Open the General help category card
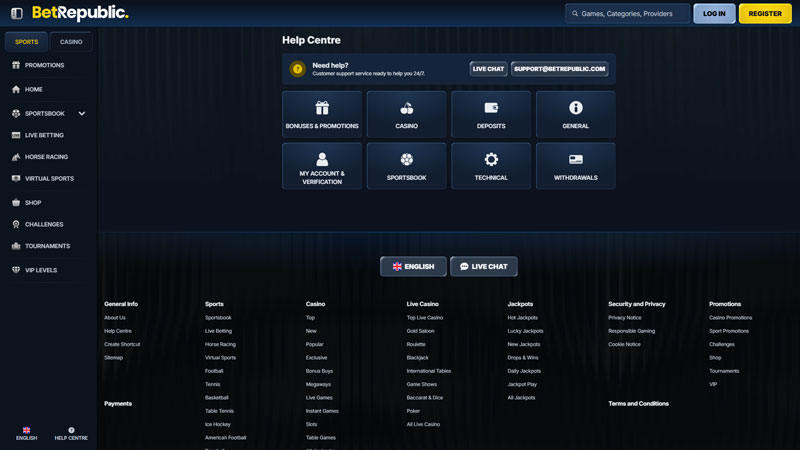This screenshot has width=800, height=450. pos(576,114)
